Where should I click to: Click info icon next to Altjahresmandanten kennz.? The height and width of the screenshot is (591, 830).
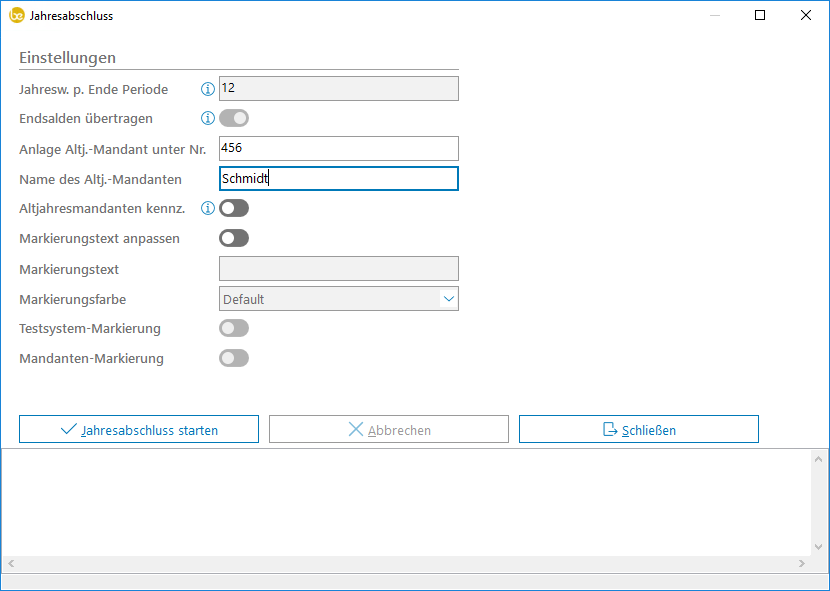208,208
